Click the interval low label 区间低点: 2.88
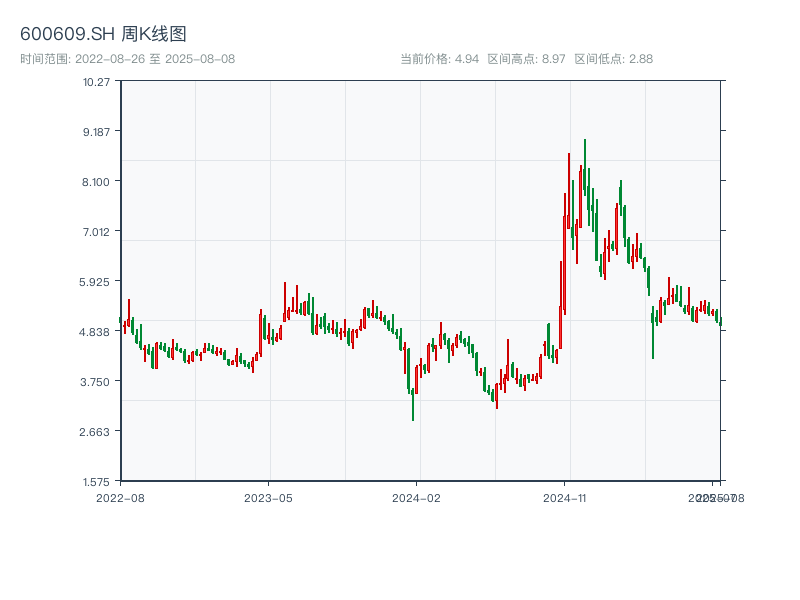 tap(614, 59)
